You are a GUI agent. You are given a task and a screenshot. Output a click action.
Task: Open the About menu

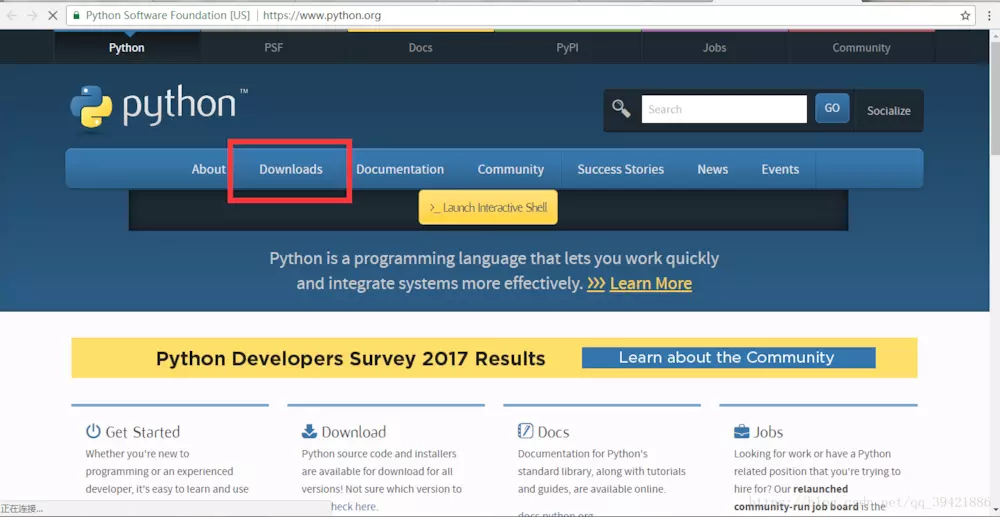209,169
